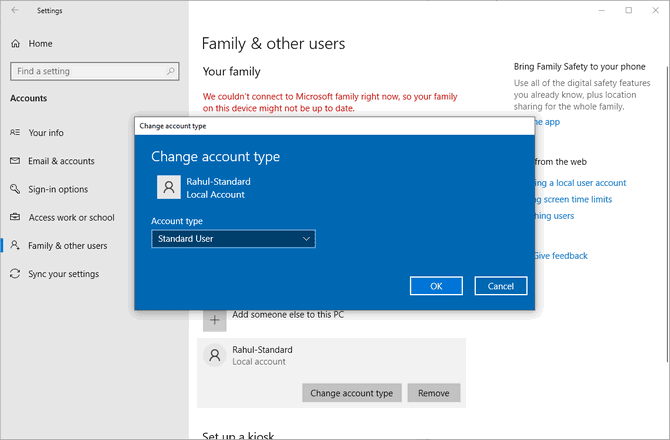This screenshot has width=670, height=440.
Task: Click the plus icon to add someone else
Action: [x=214, y=319]
